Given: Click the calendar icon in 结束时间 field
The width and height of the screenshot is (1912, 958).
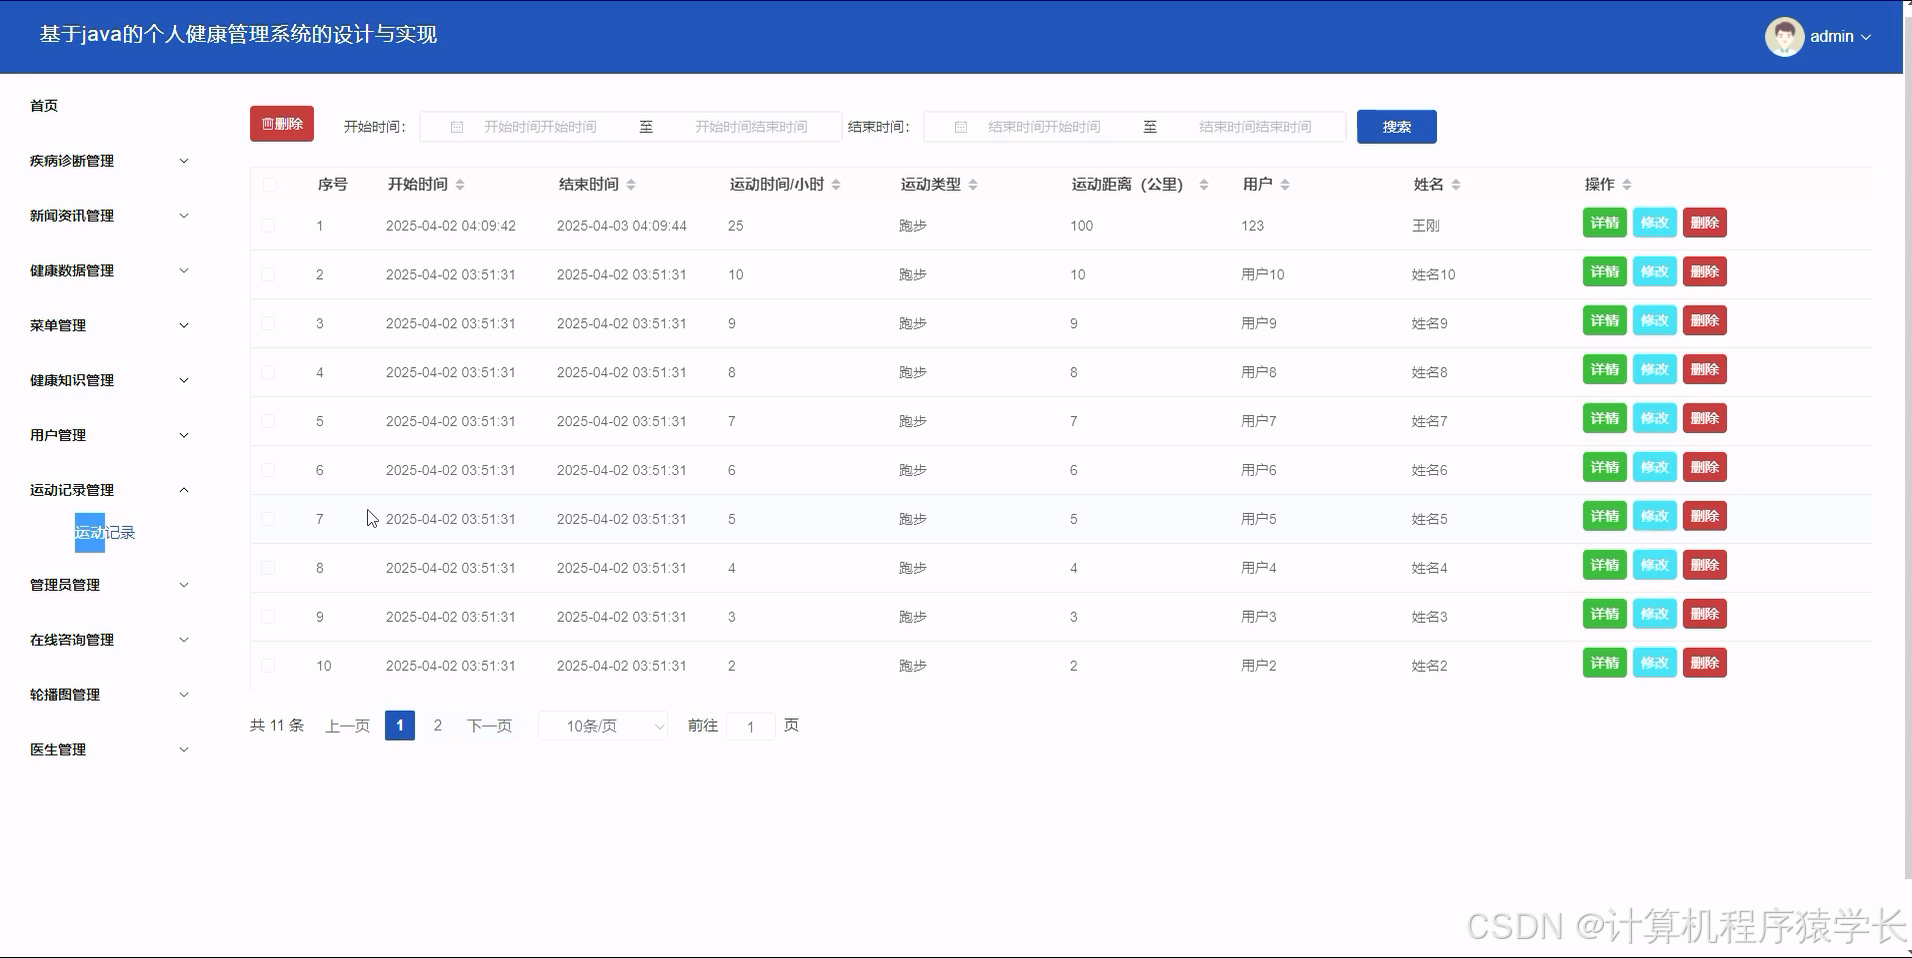Looking at the screenshot, I should [961, 126].
